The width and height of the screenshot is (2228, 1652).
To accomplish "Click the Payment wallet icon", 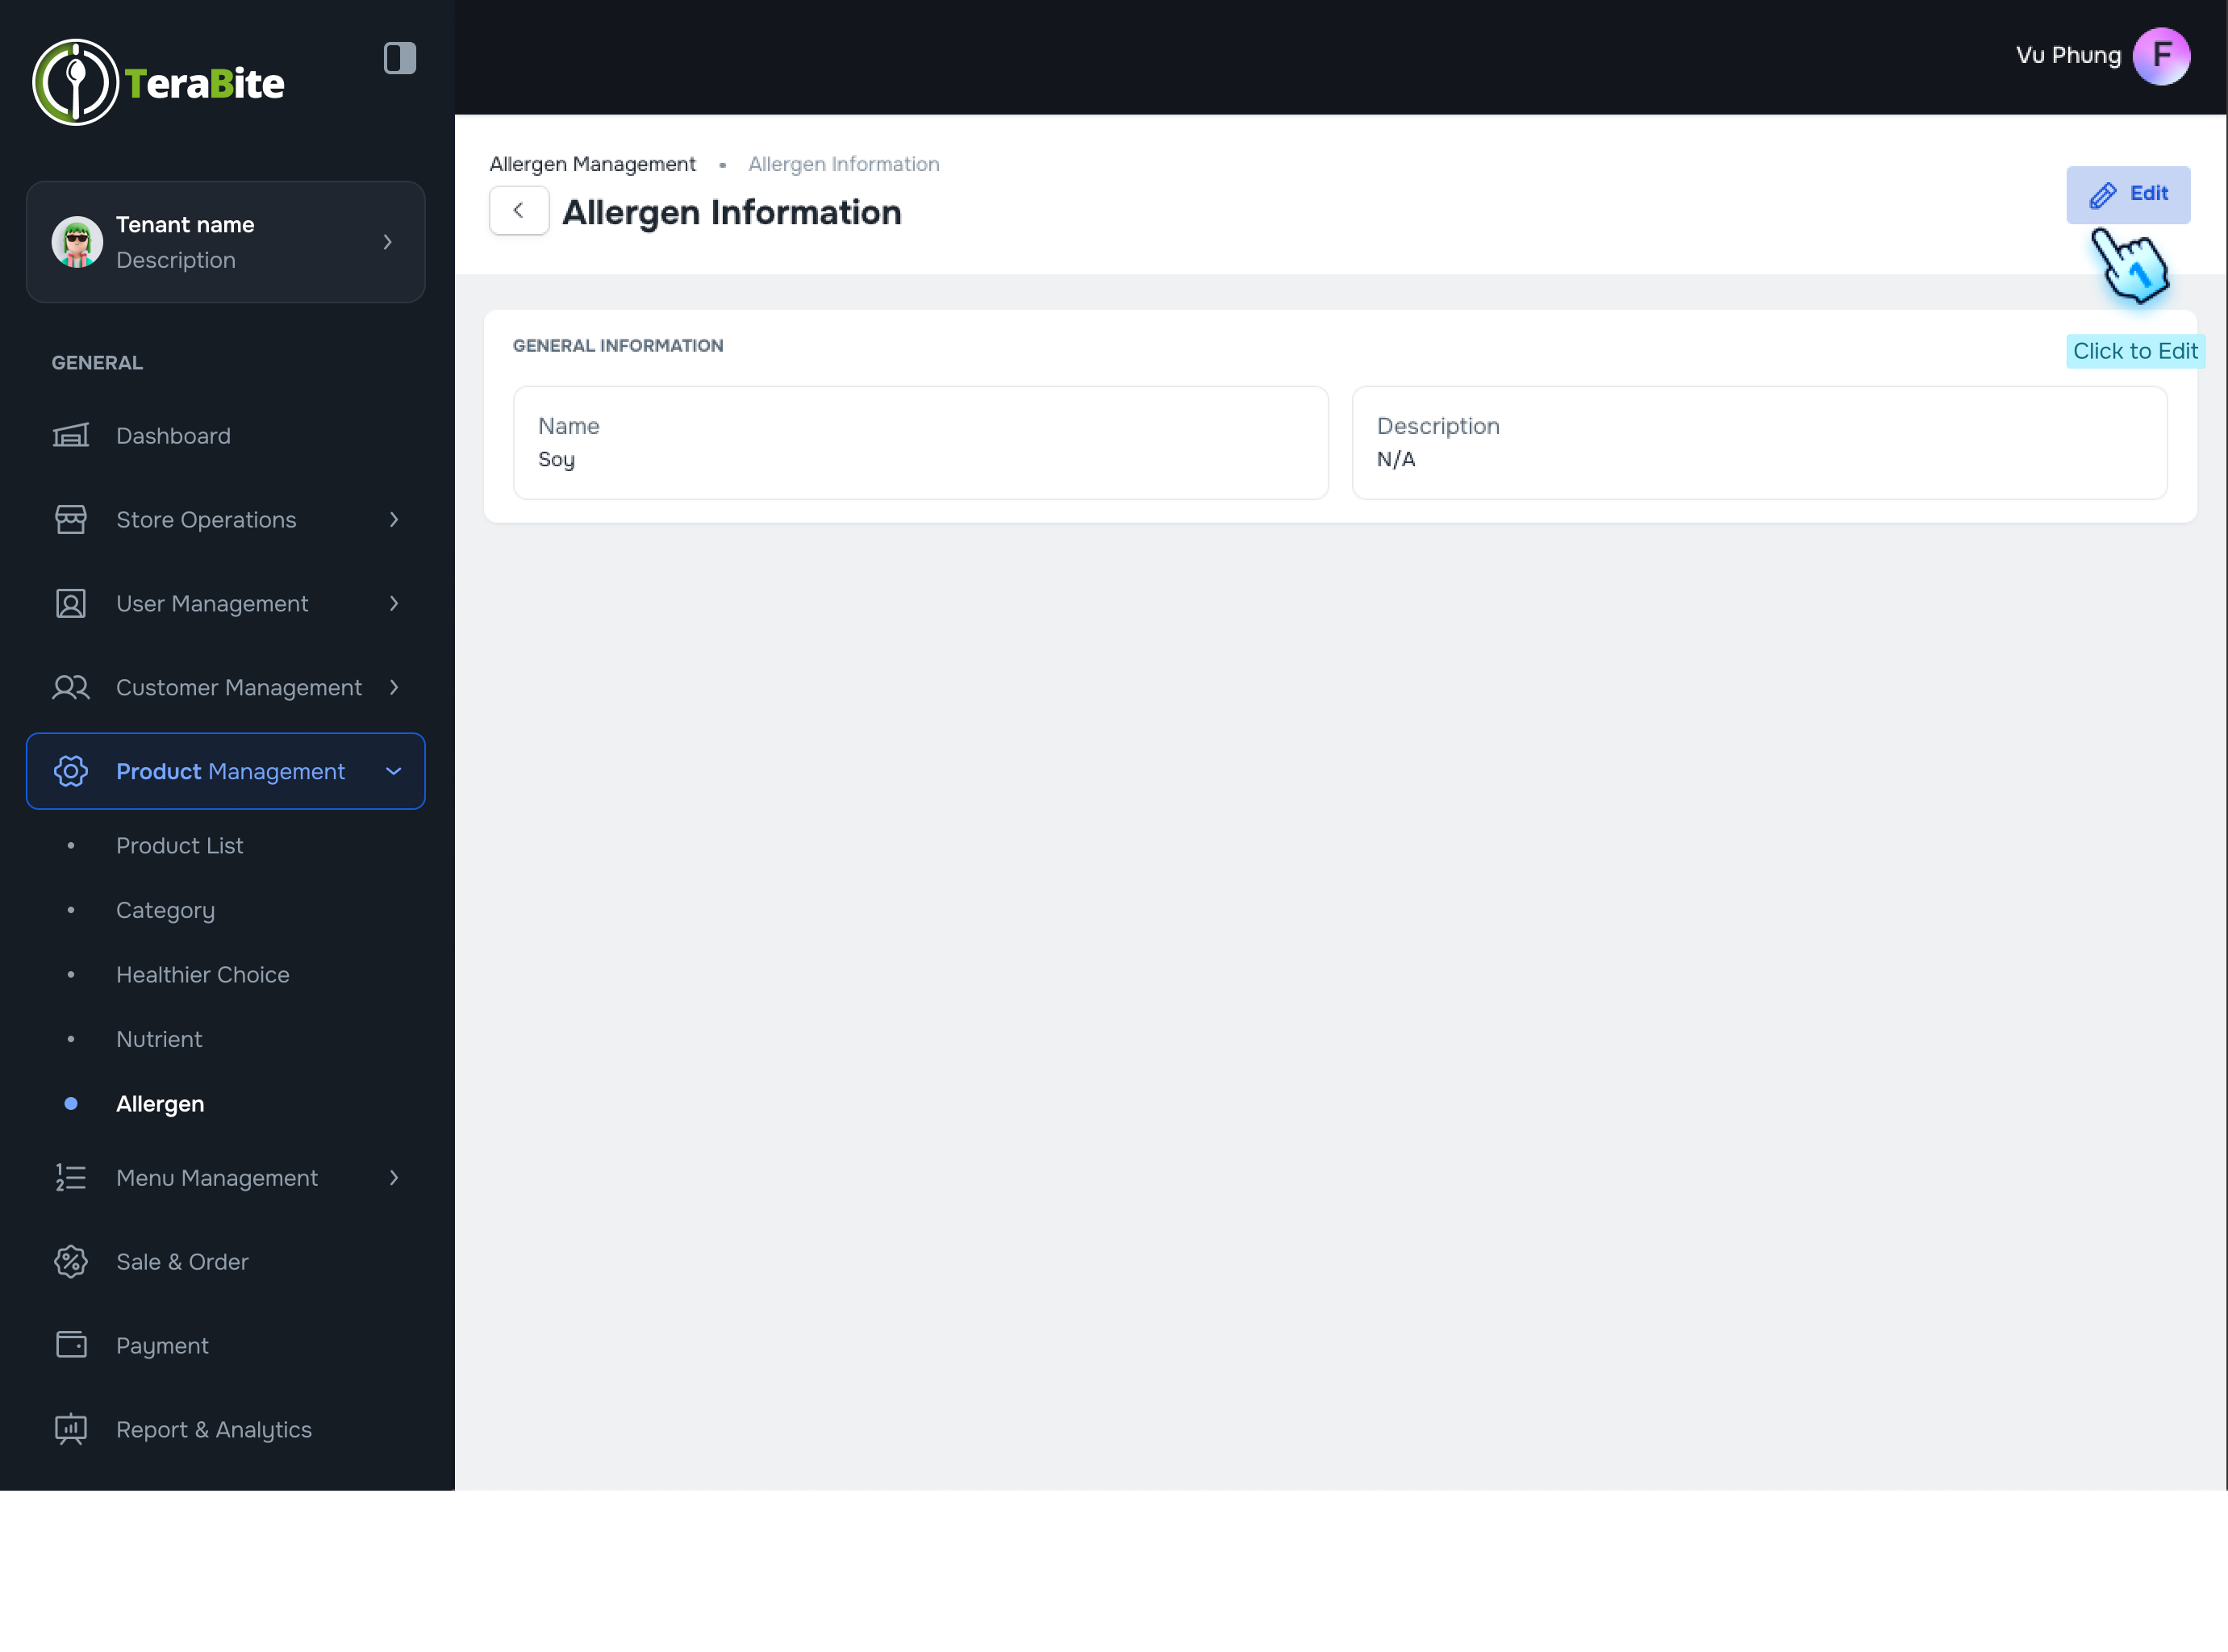I will coord(70,1345).
